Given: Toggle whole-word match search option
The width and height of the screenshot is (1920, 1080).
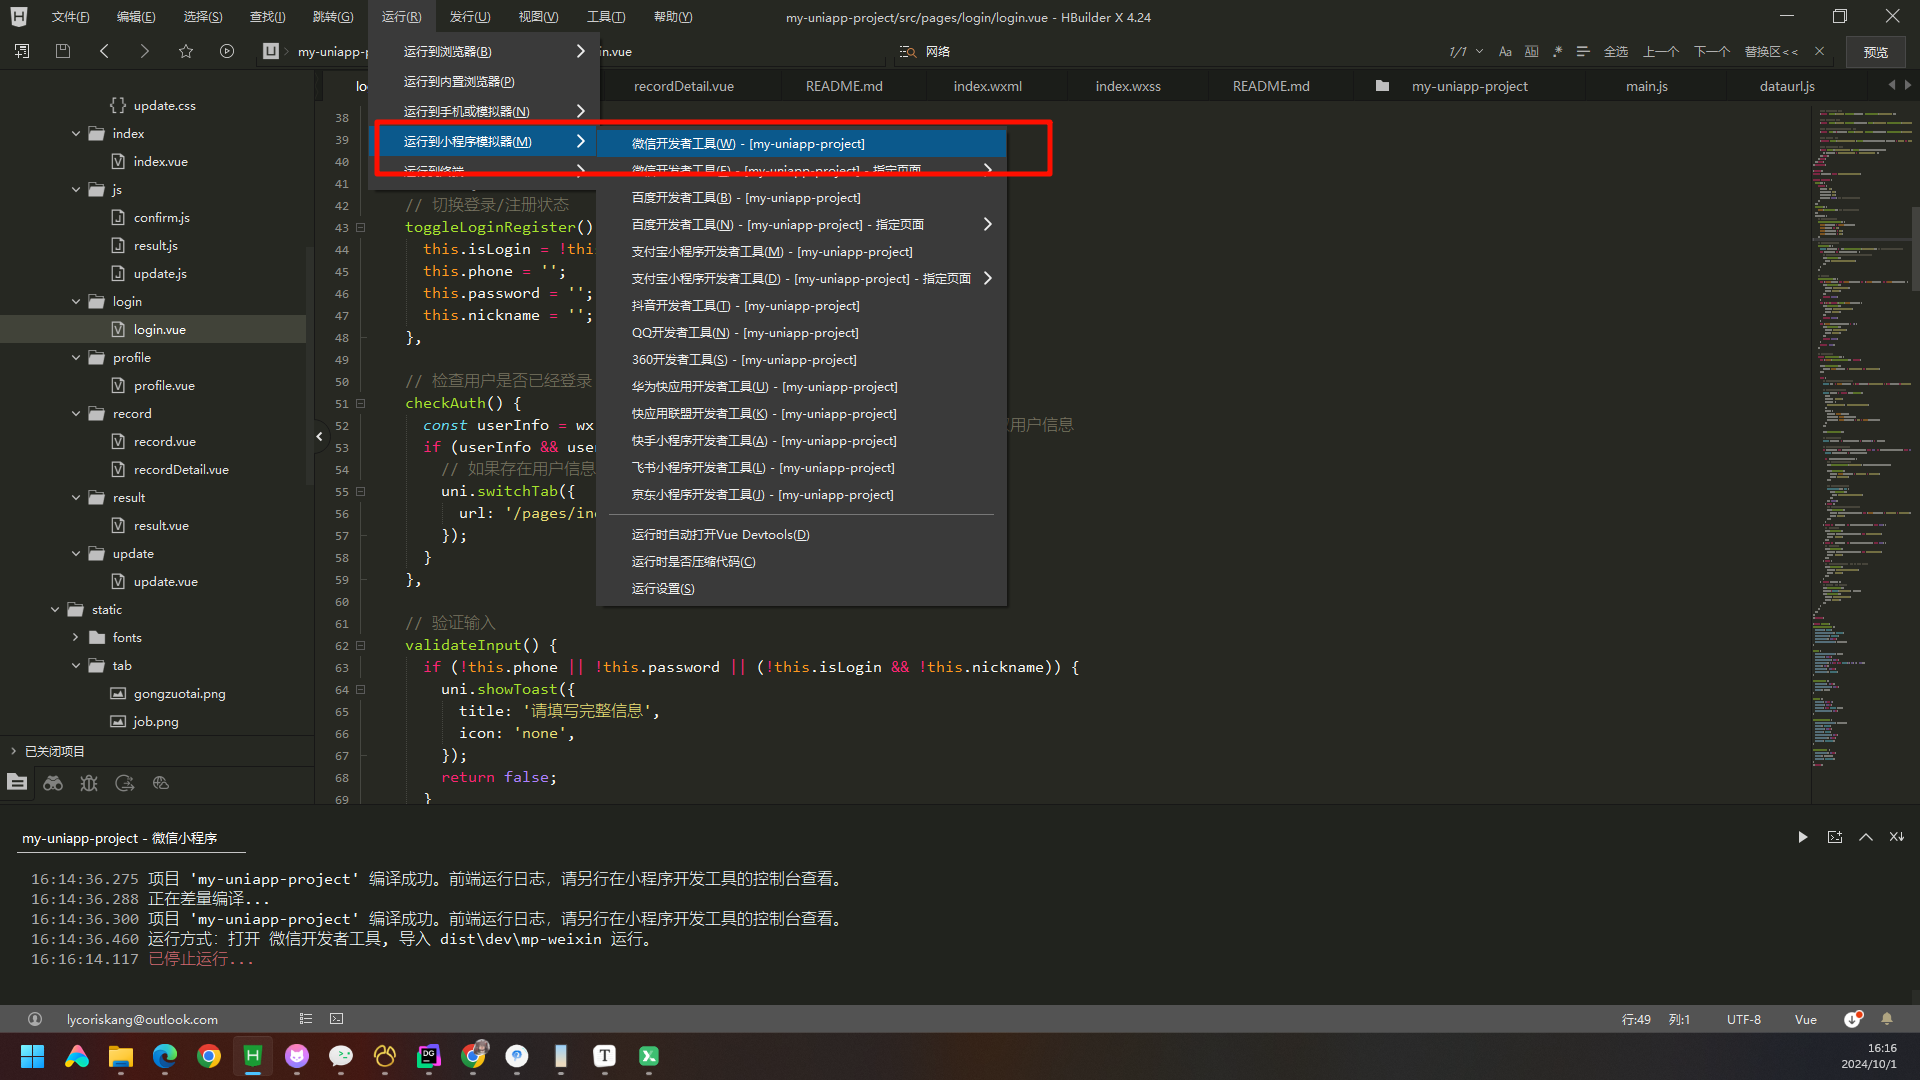Looking at the screenshot, I should click(1531, 51).
